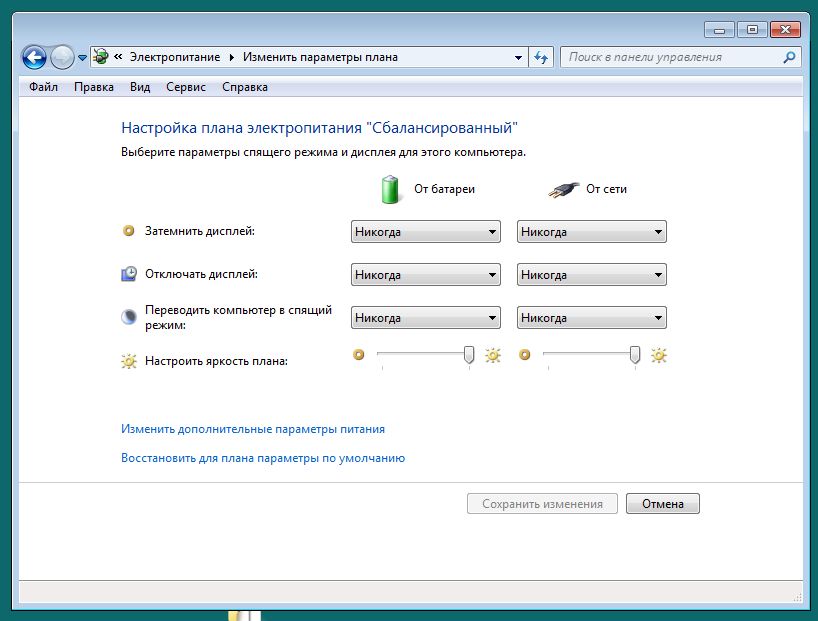Click the magnifier search icon
This screenshot has height=621, width=818.
(789, 57)
